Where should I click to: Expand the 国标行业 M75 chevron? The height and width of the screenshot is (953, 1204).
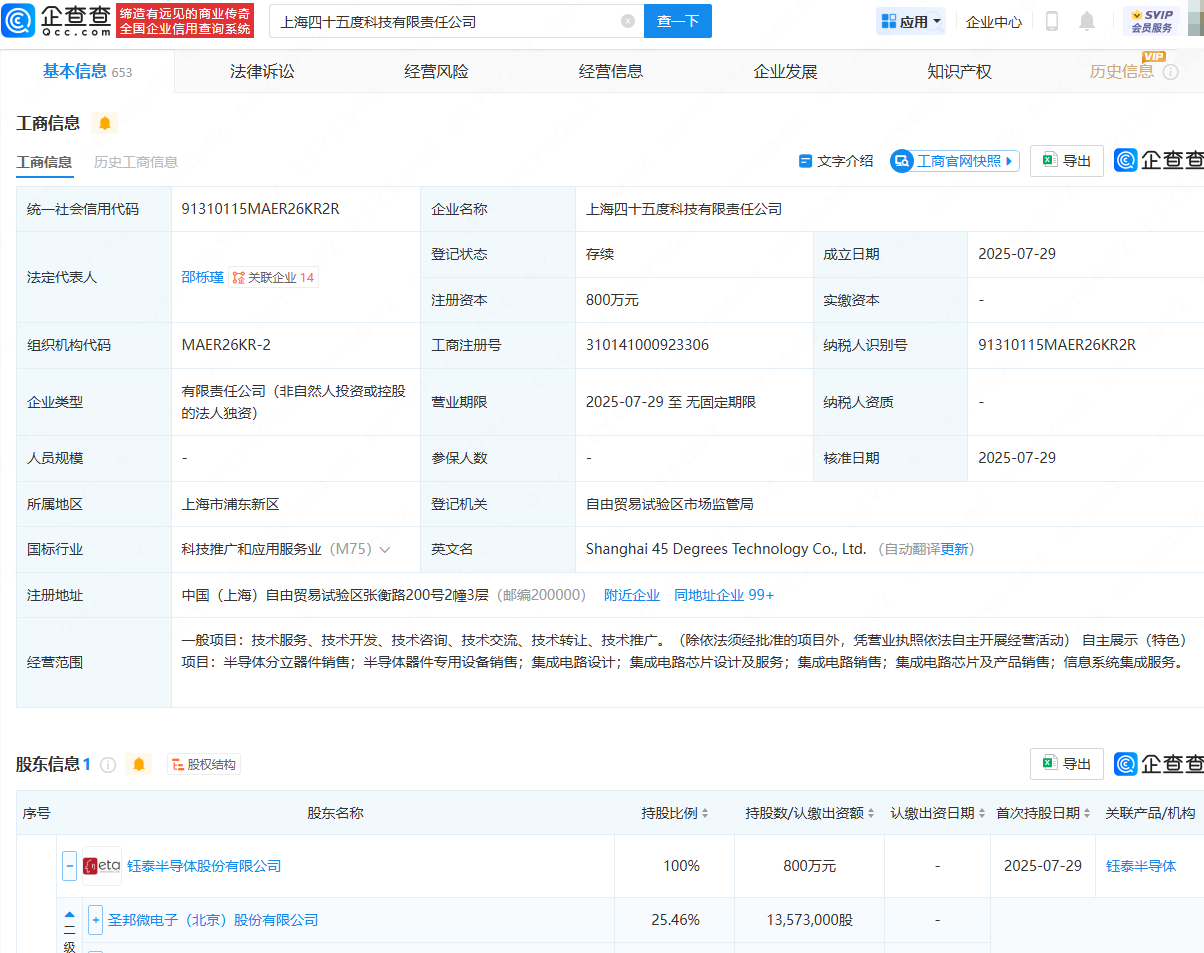[x=384, y=550]
